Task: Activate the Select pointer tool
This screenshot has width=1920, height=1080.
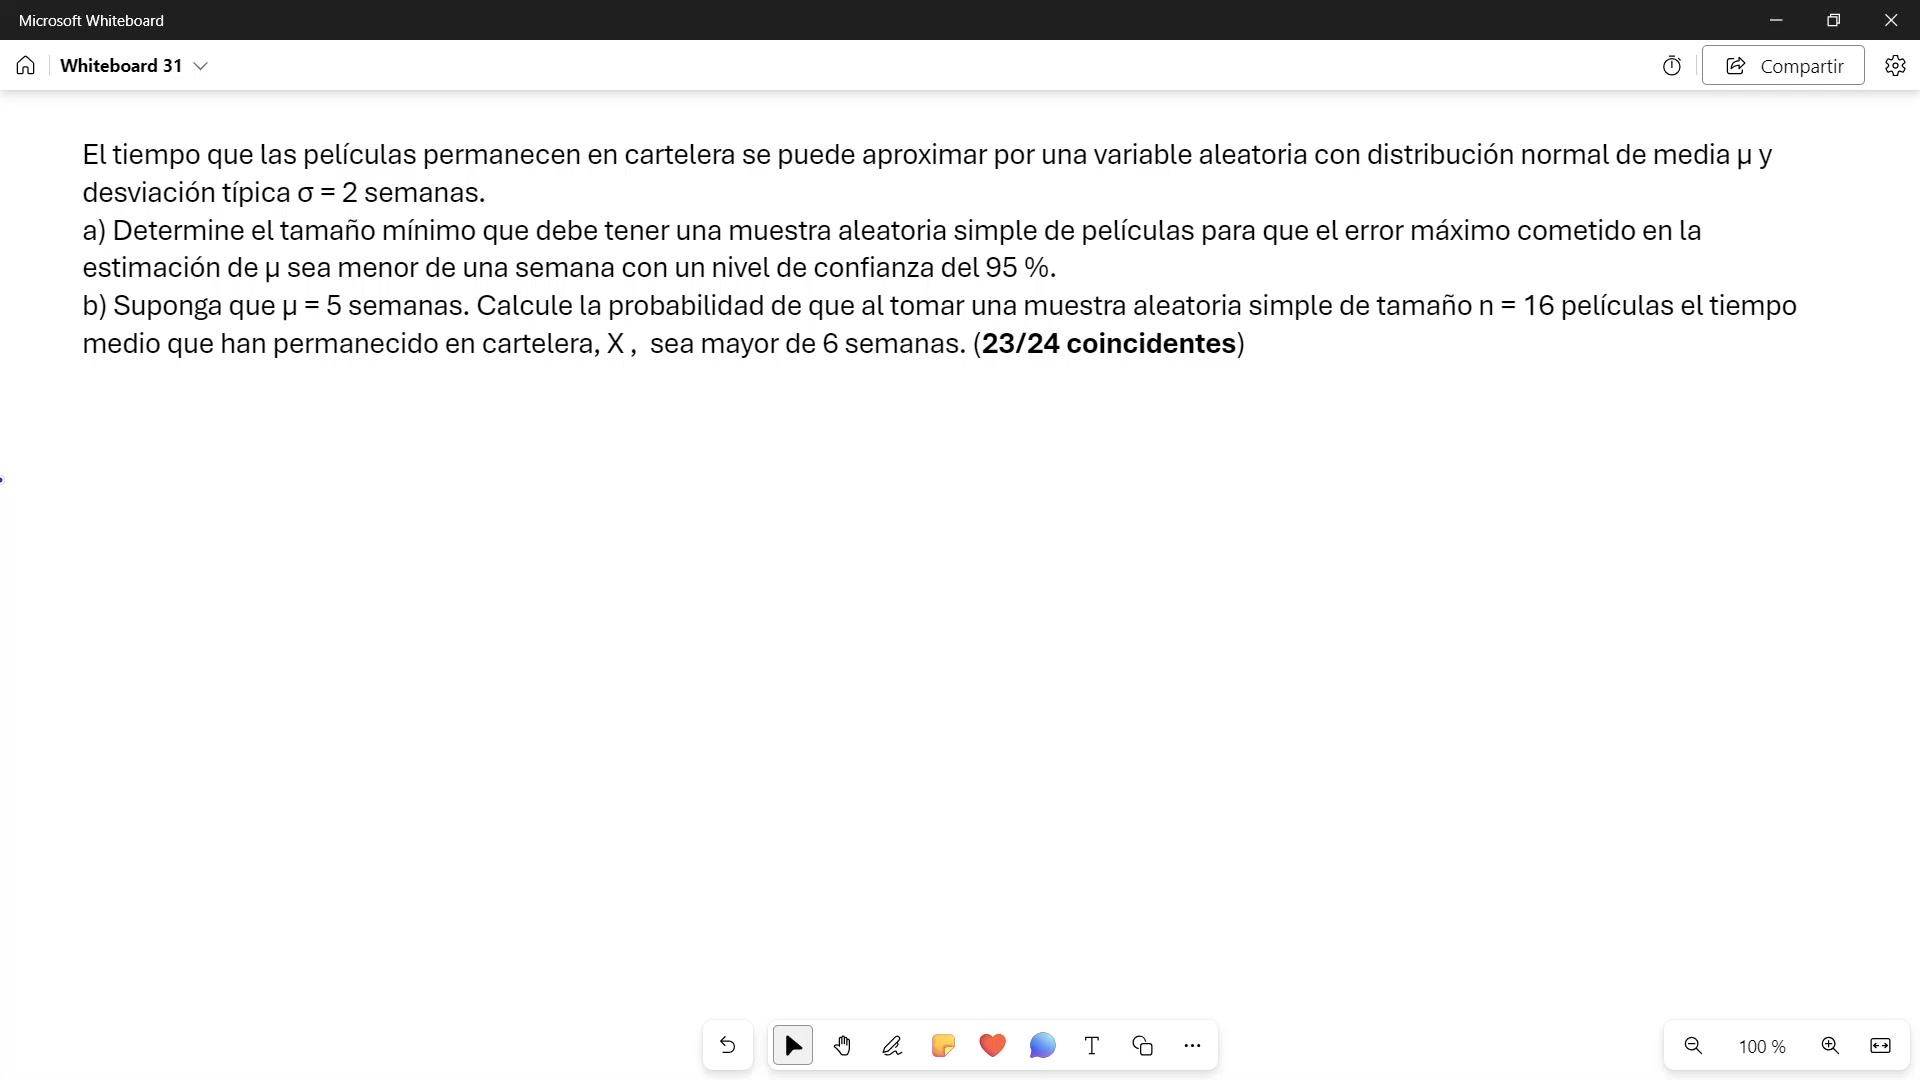Action: [x=793, y=1045]
